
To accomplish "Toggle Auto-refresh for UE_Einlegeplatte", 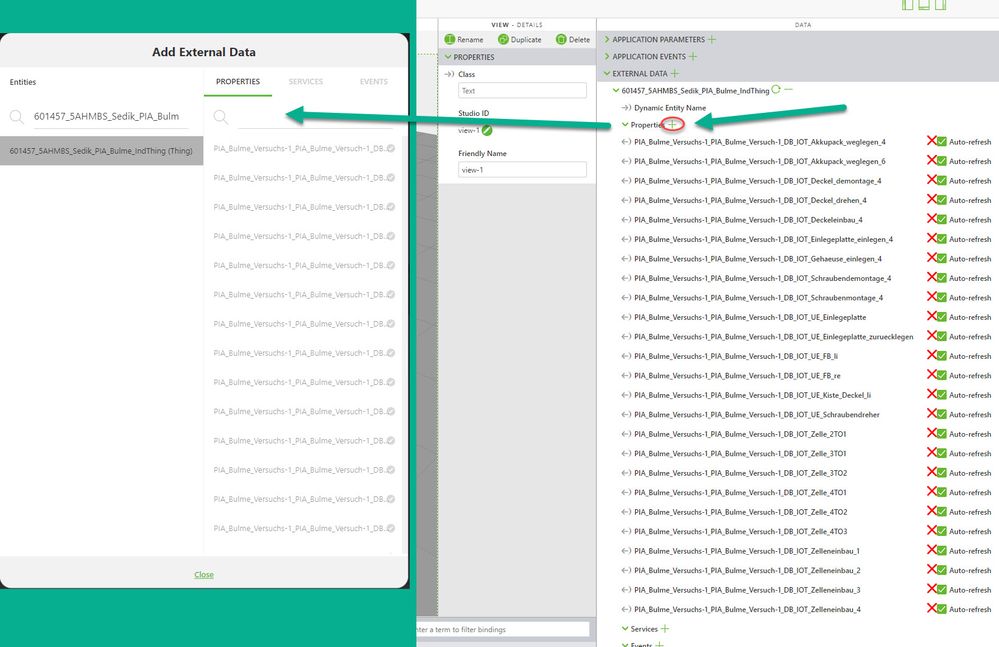I will click(x=942, y=317).
